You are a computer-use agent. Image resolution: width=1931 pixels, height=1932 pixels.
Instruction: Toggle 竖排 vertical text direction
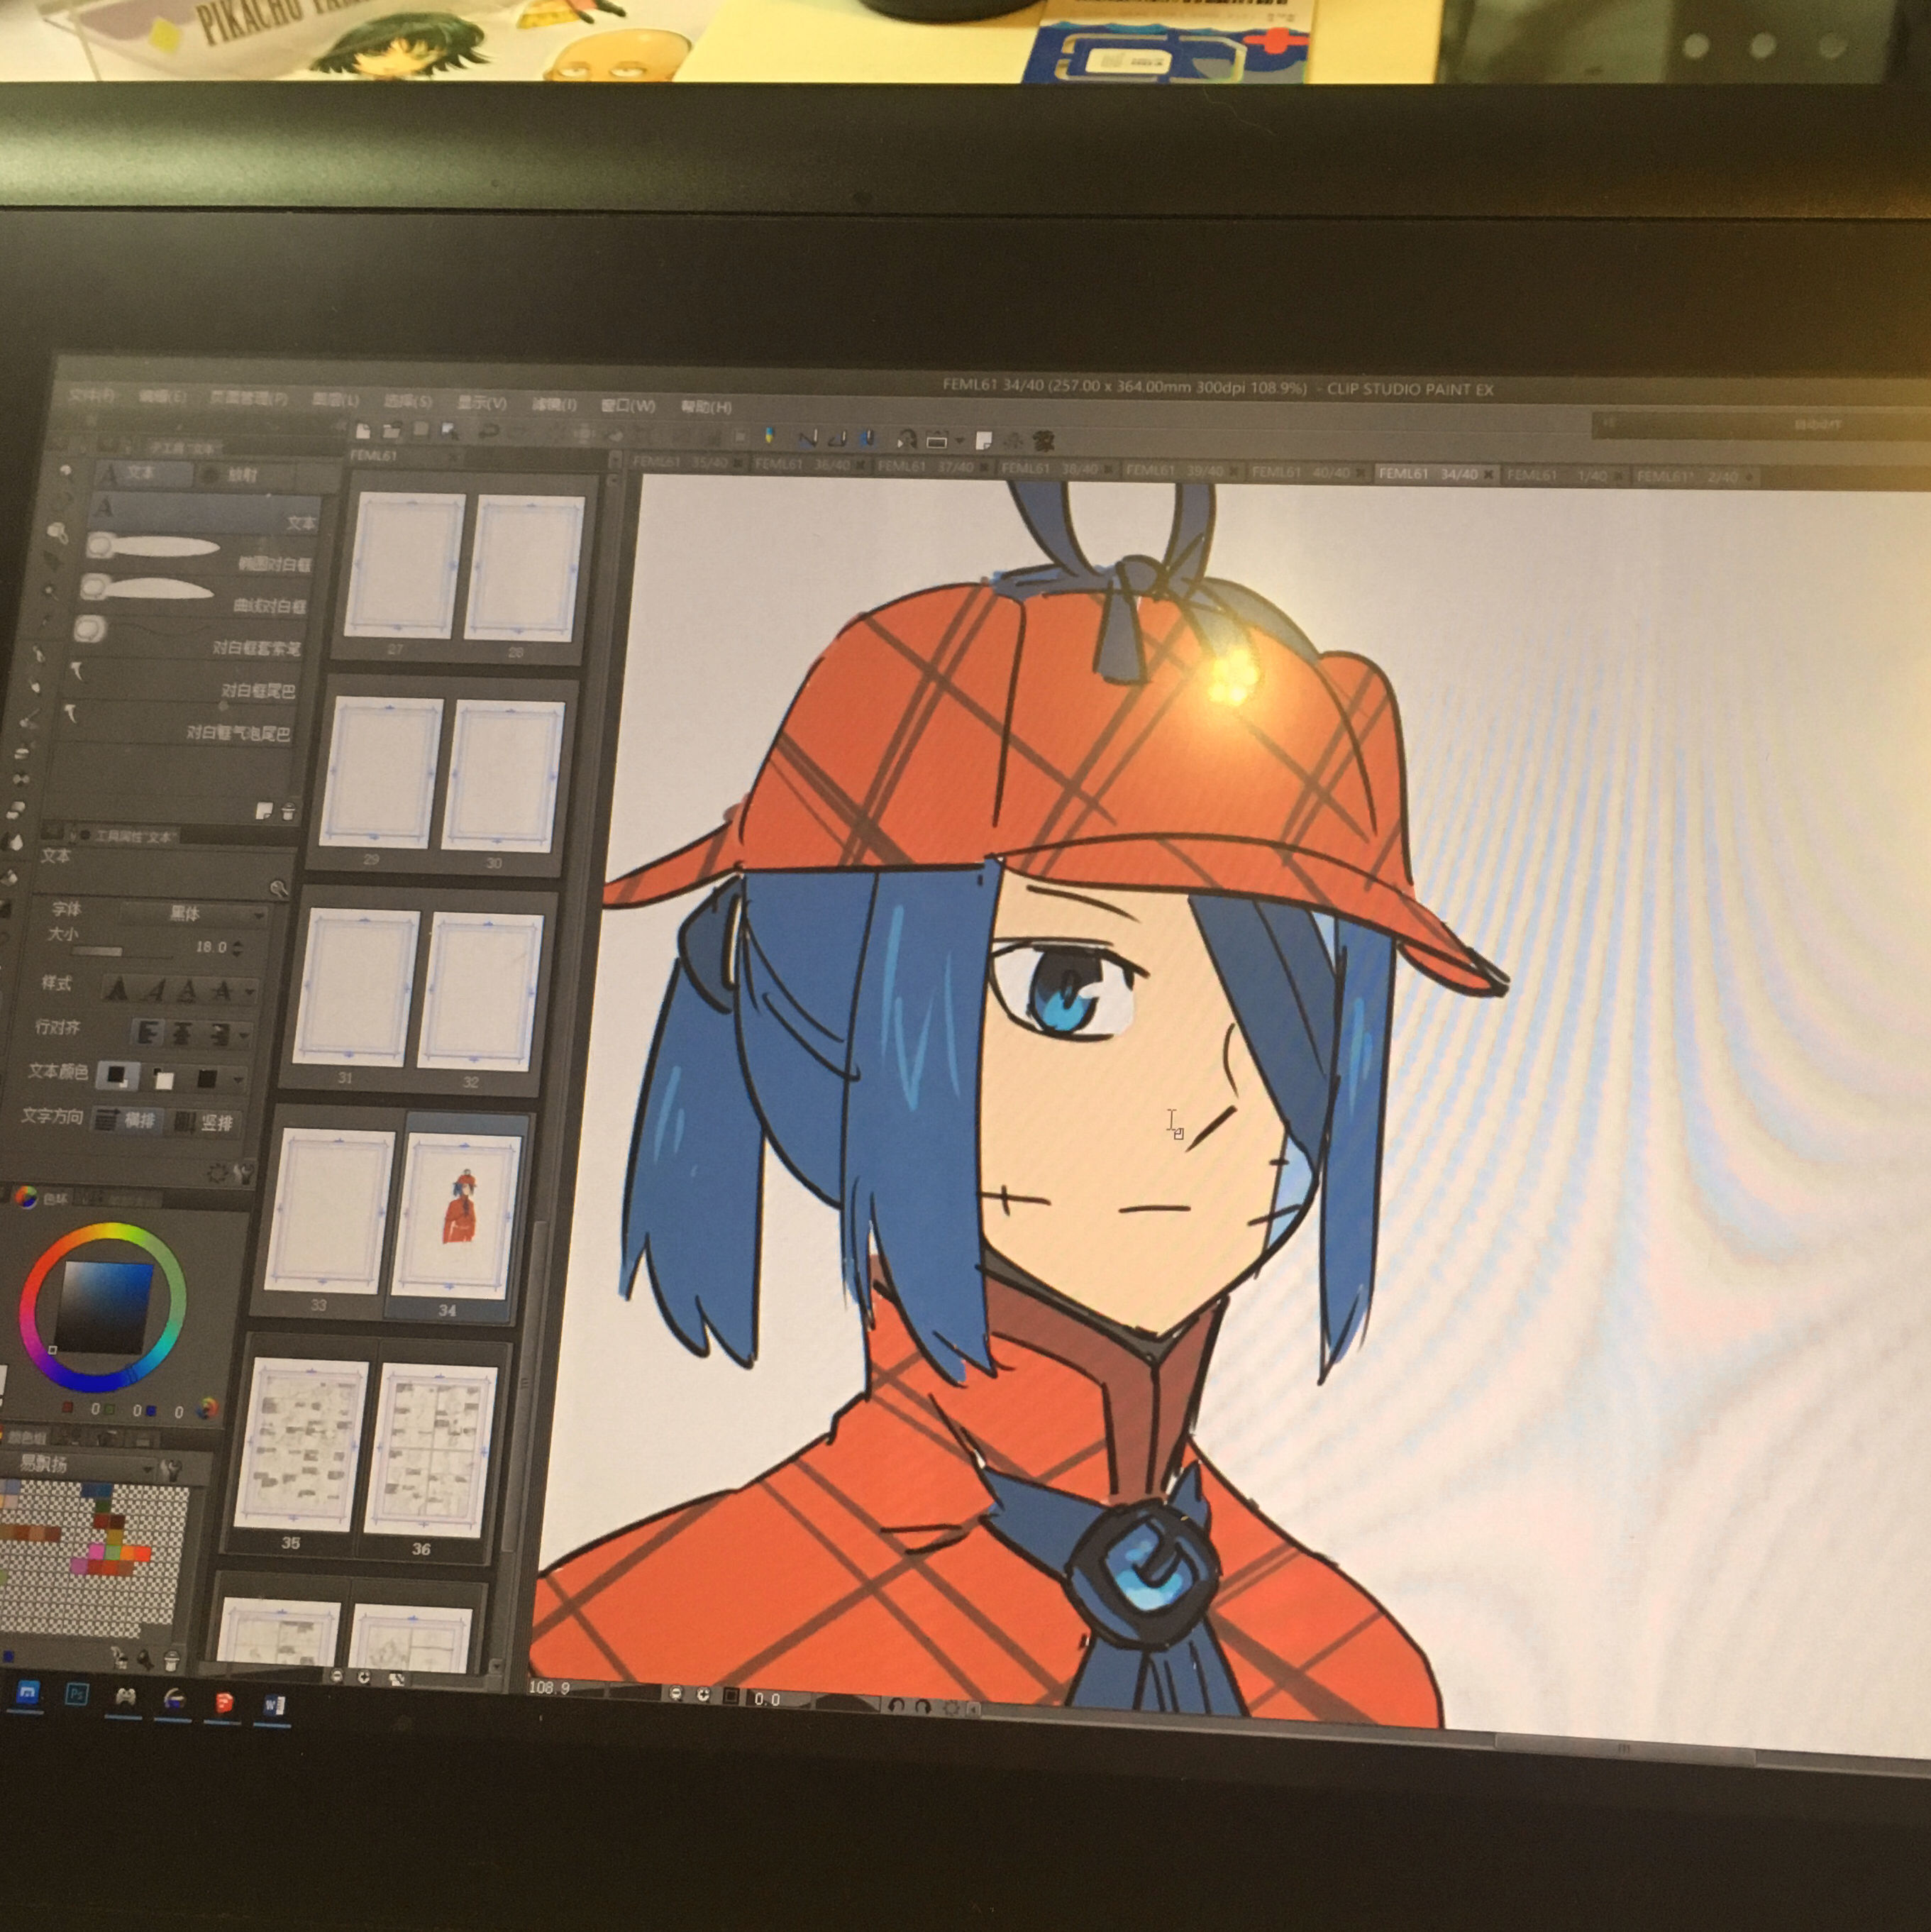pos(204,1123)
